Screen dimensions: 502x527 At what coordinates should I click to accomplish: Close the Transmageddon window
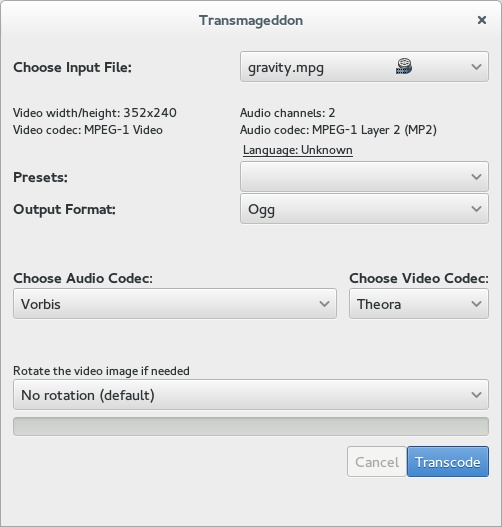(482, 20)
